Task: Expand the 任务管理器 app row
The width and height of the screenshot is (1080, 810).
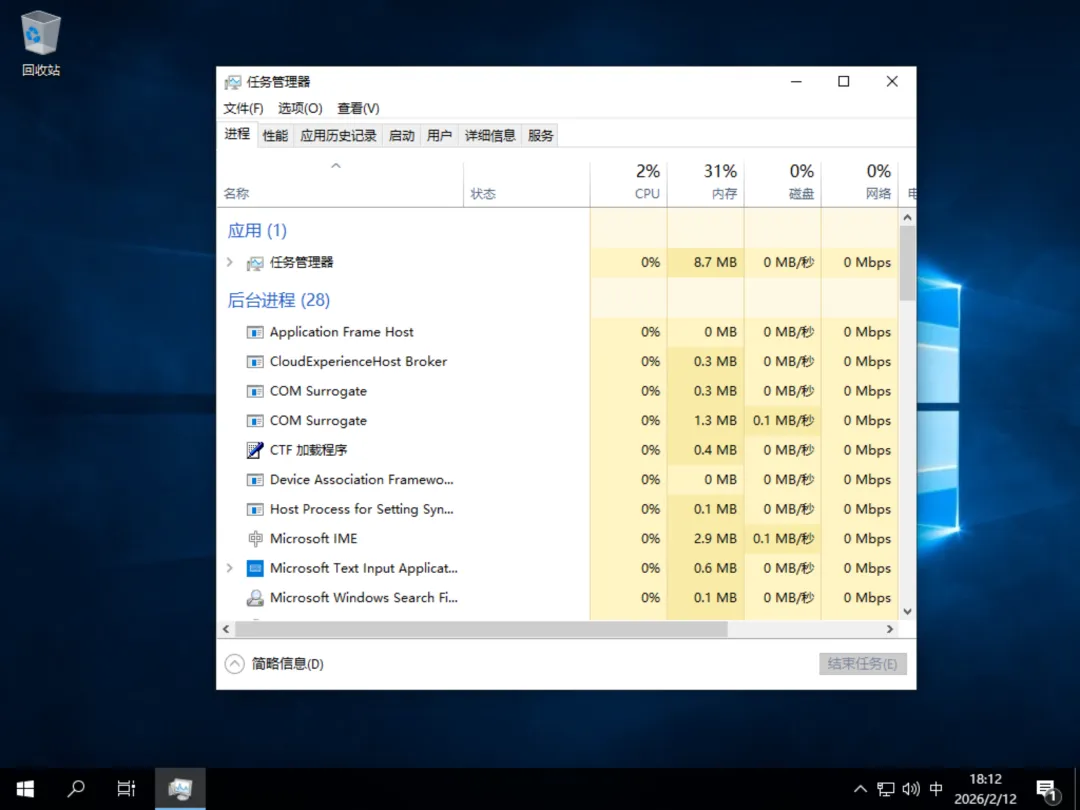Action: 230,262
